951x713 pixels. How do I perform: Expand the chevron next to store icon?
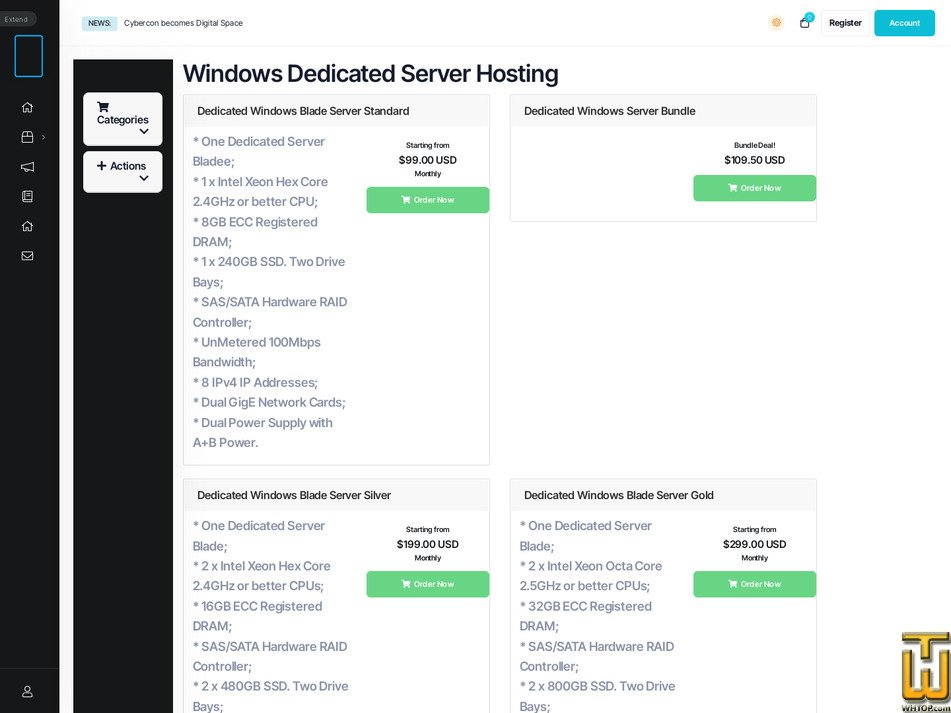43,138
